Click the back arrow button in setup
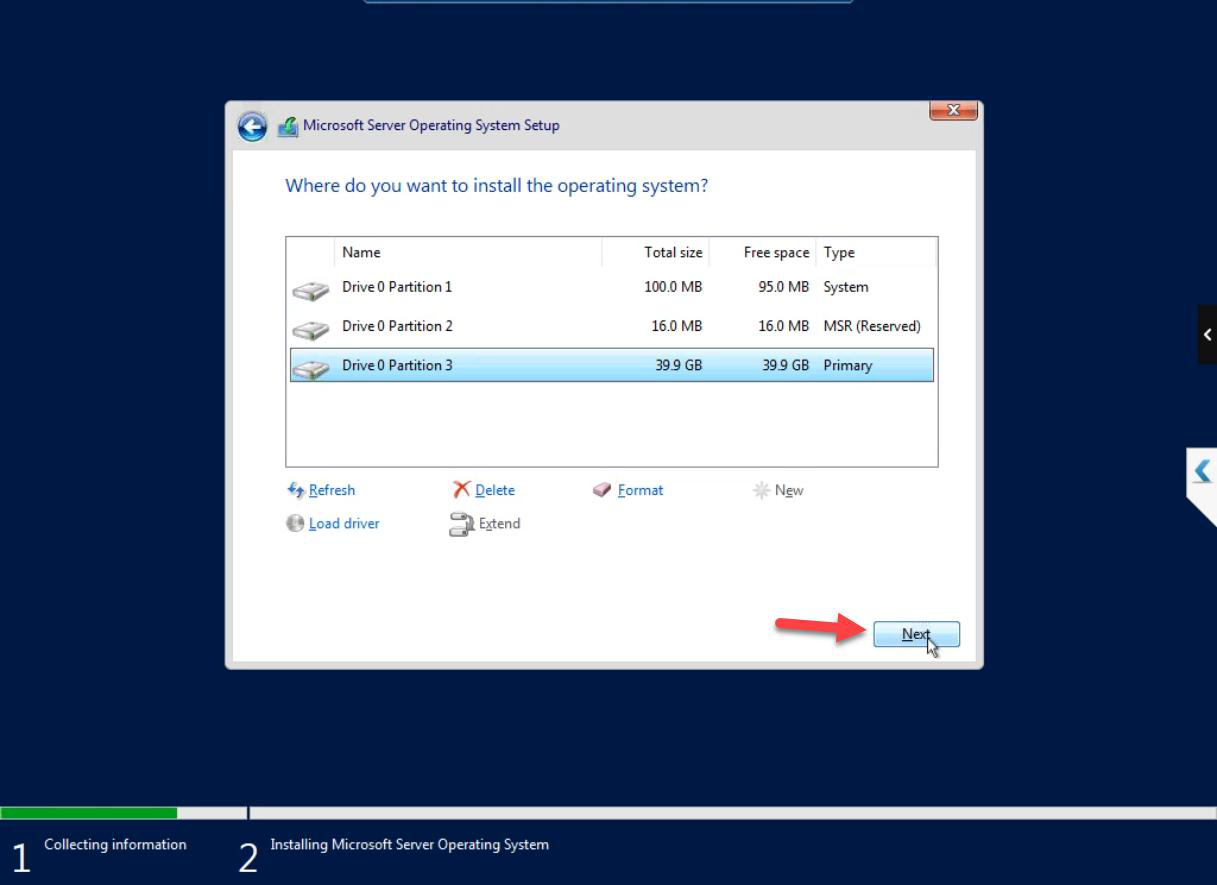Screen dimensions: 1217x885 point(252,127)
